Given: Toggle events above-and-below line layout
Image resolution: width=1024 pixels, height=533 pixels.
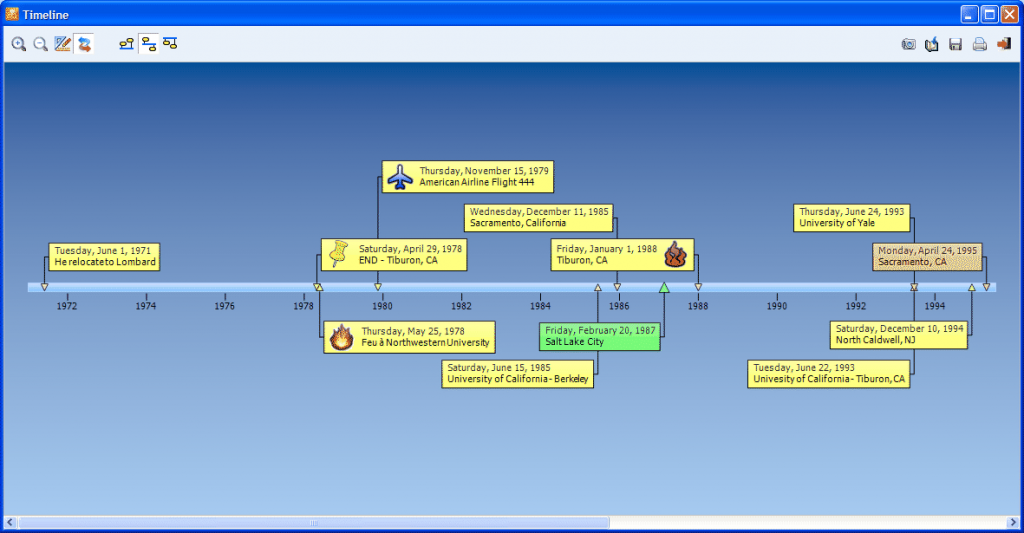Looking at the screenshot, I should tap(149, 44).
